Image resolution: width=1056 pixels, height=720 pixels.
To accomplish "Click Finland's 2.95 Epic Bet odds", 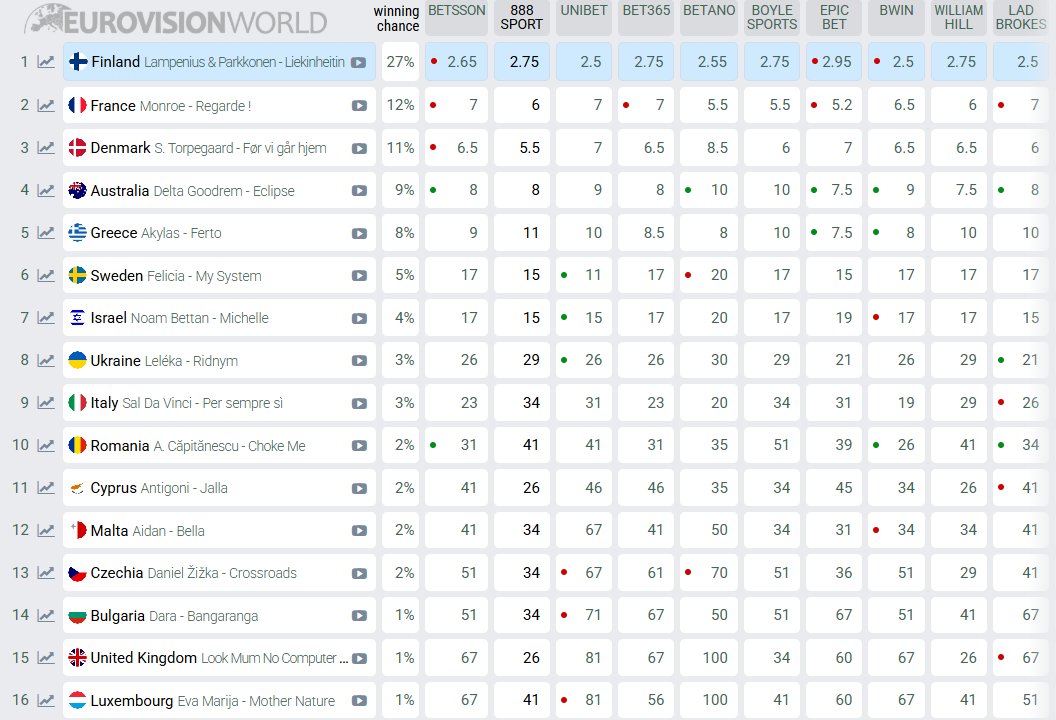I will [834, 62].
